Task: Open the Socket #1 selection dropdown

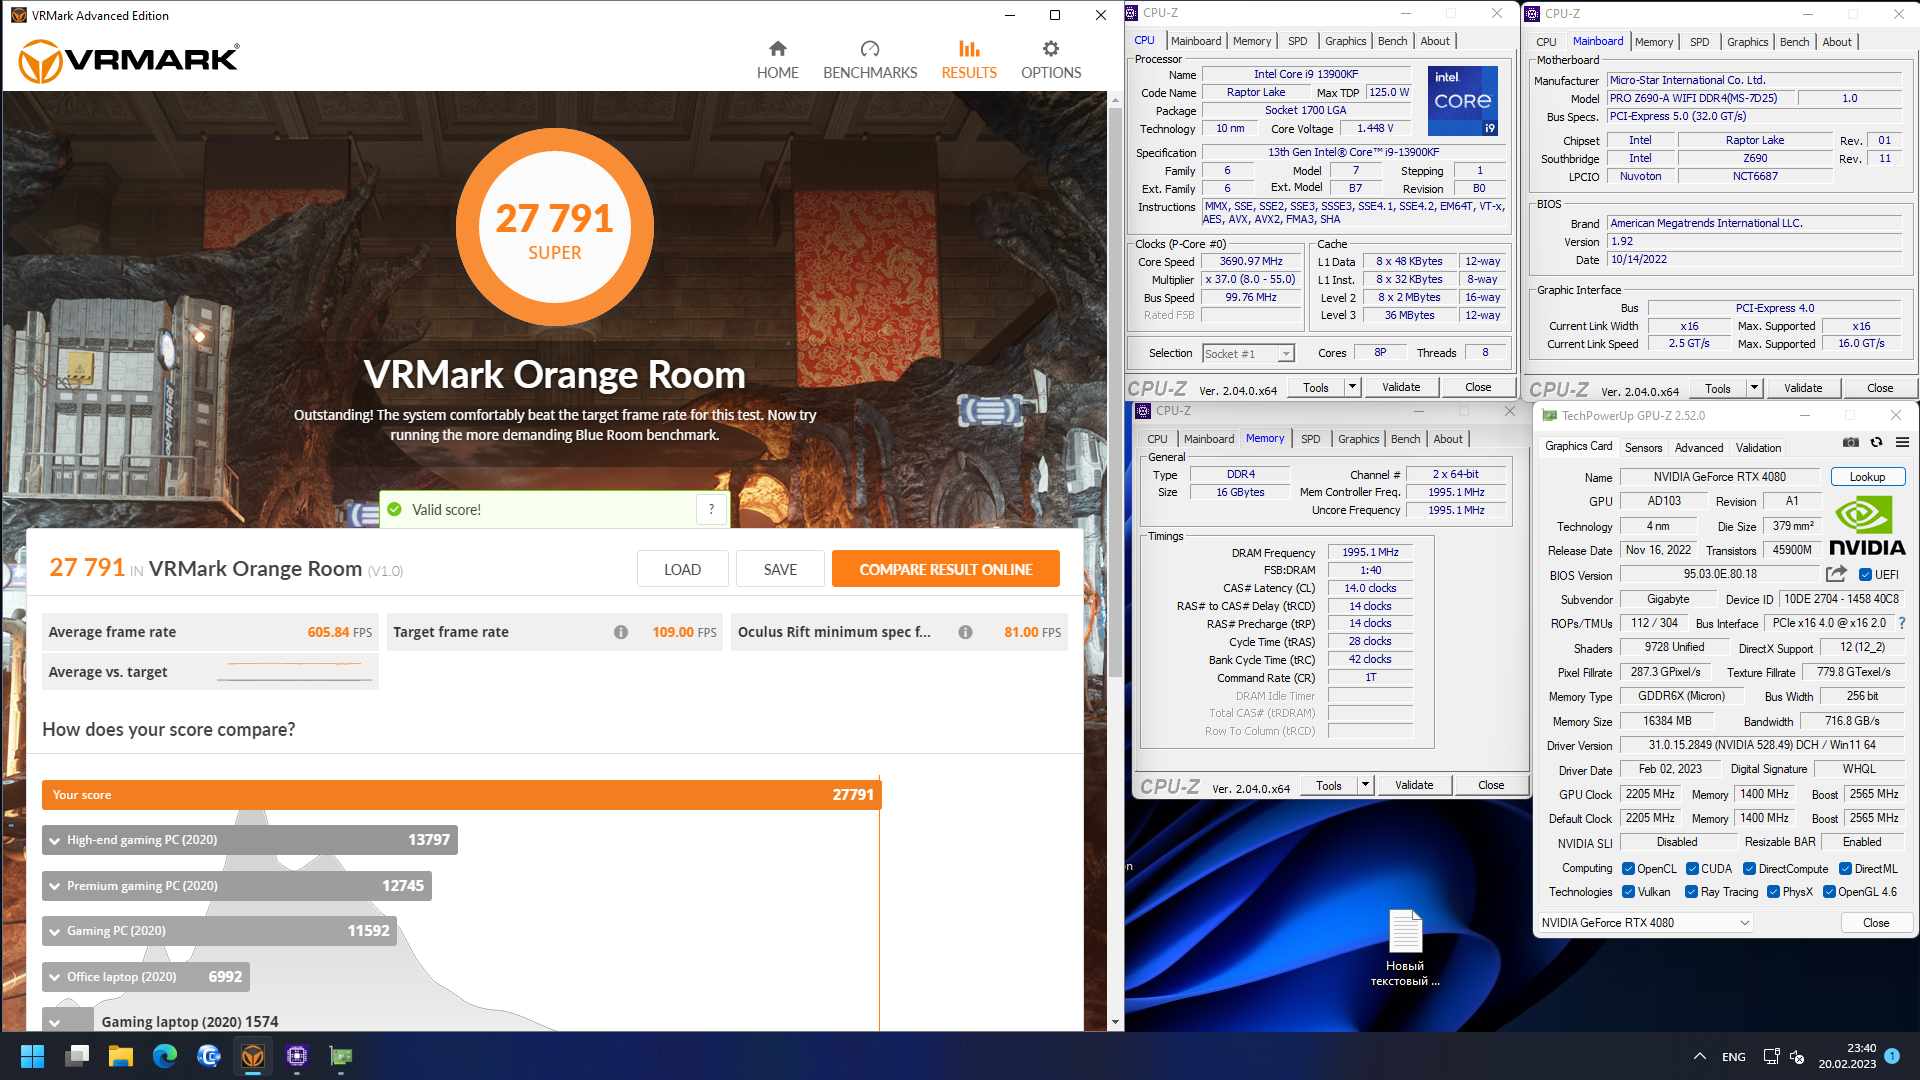Action: tap(1248, 353)
